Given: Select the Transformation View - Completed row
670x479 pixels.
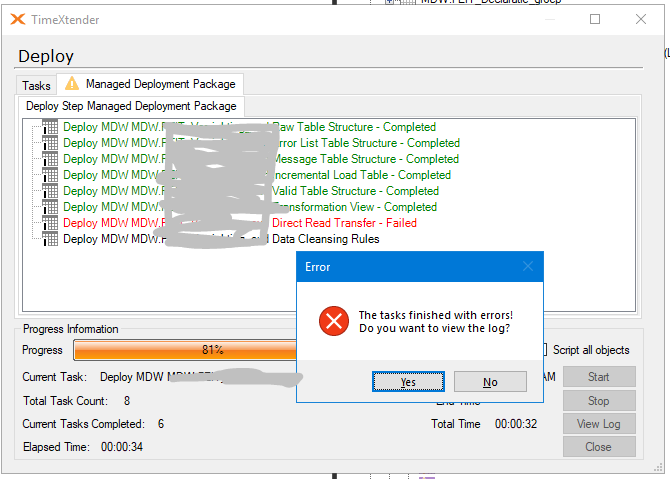Looking at the screenshot, I should point(250,207).
